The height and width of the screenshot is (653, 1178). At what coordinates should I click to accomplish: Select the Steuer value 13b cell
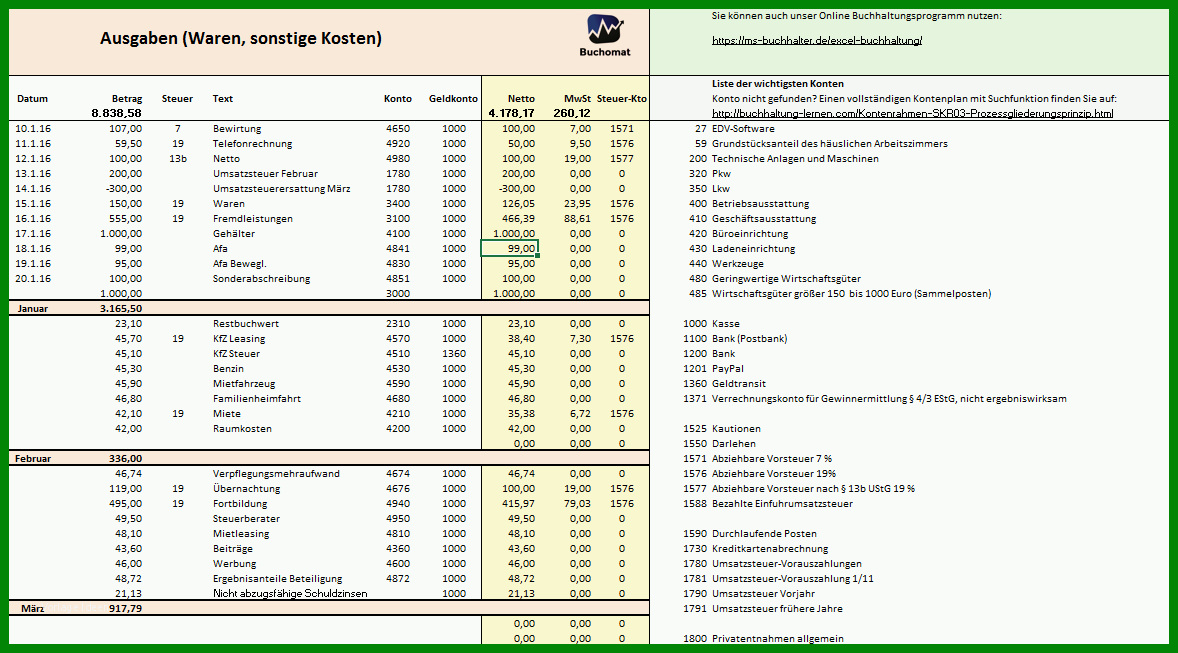point(178,159)
